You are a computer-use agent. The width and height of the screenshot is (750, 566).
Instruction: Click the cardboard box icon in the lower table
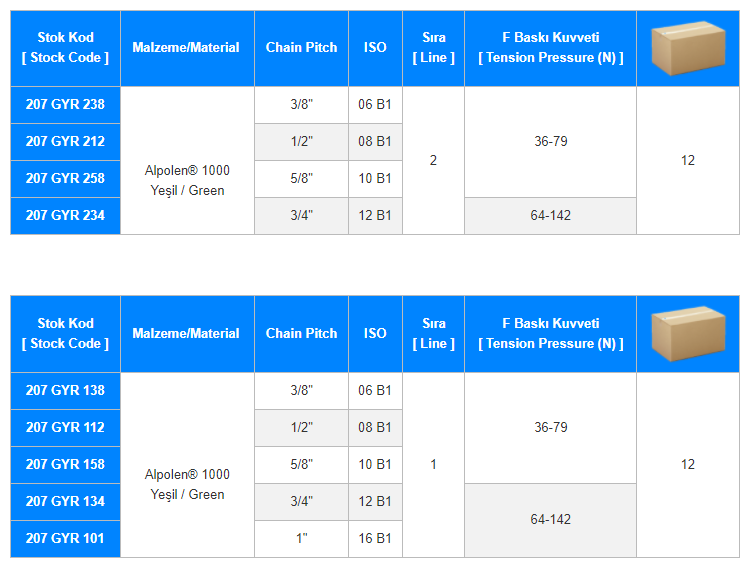pyautogui.click(x=687, y=334)
